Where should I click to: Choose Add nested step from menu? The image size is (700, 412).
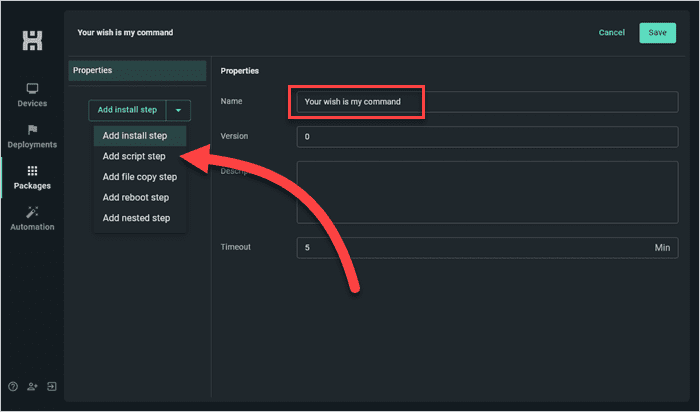click(x=140, y=218)
